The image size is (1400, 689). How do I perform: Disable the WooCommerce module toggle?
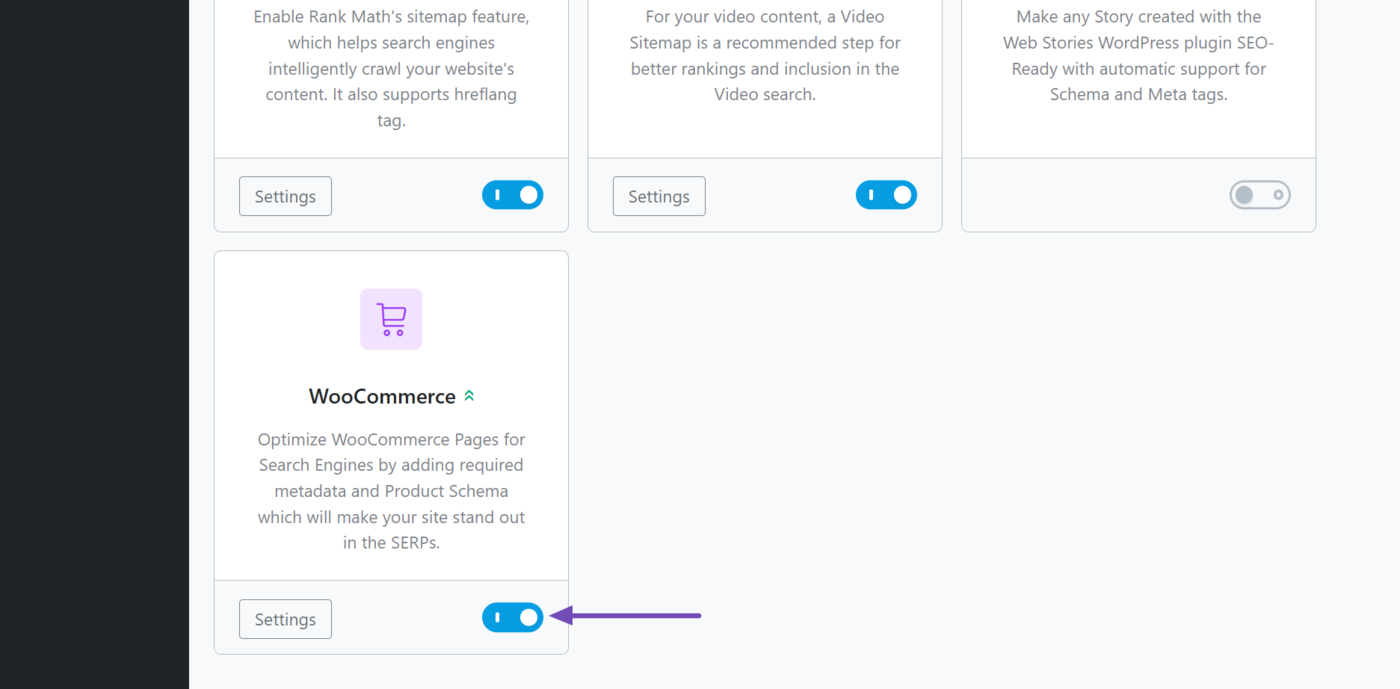tap(512, 618)
